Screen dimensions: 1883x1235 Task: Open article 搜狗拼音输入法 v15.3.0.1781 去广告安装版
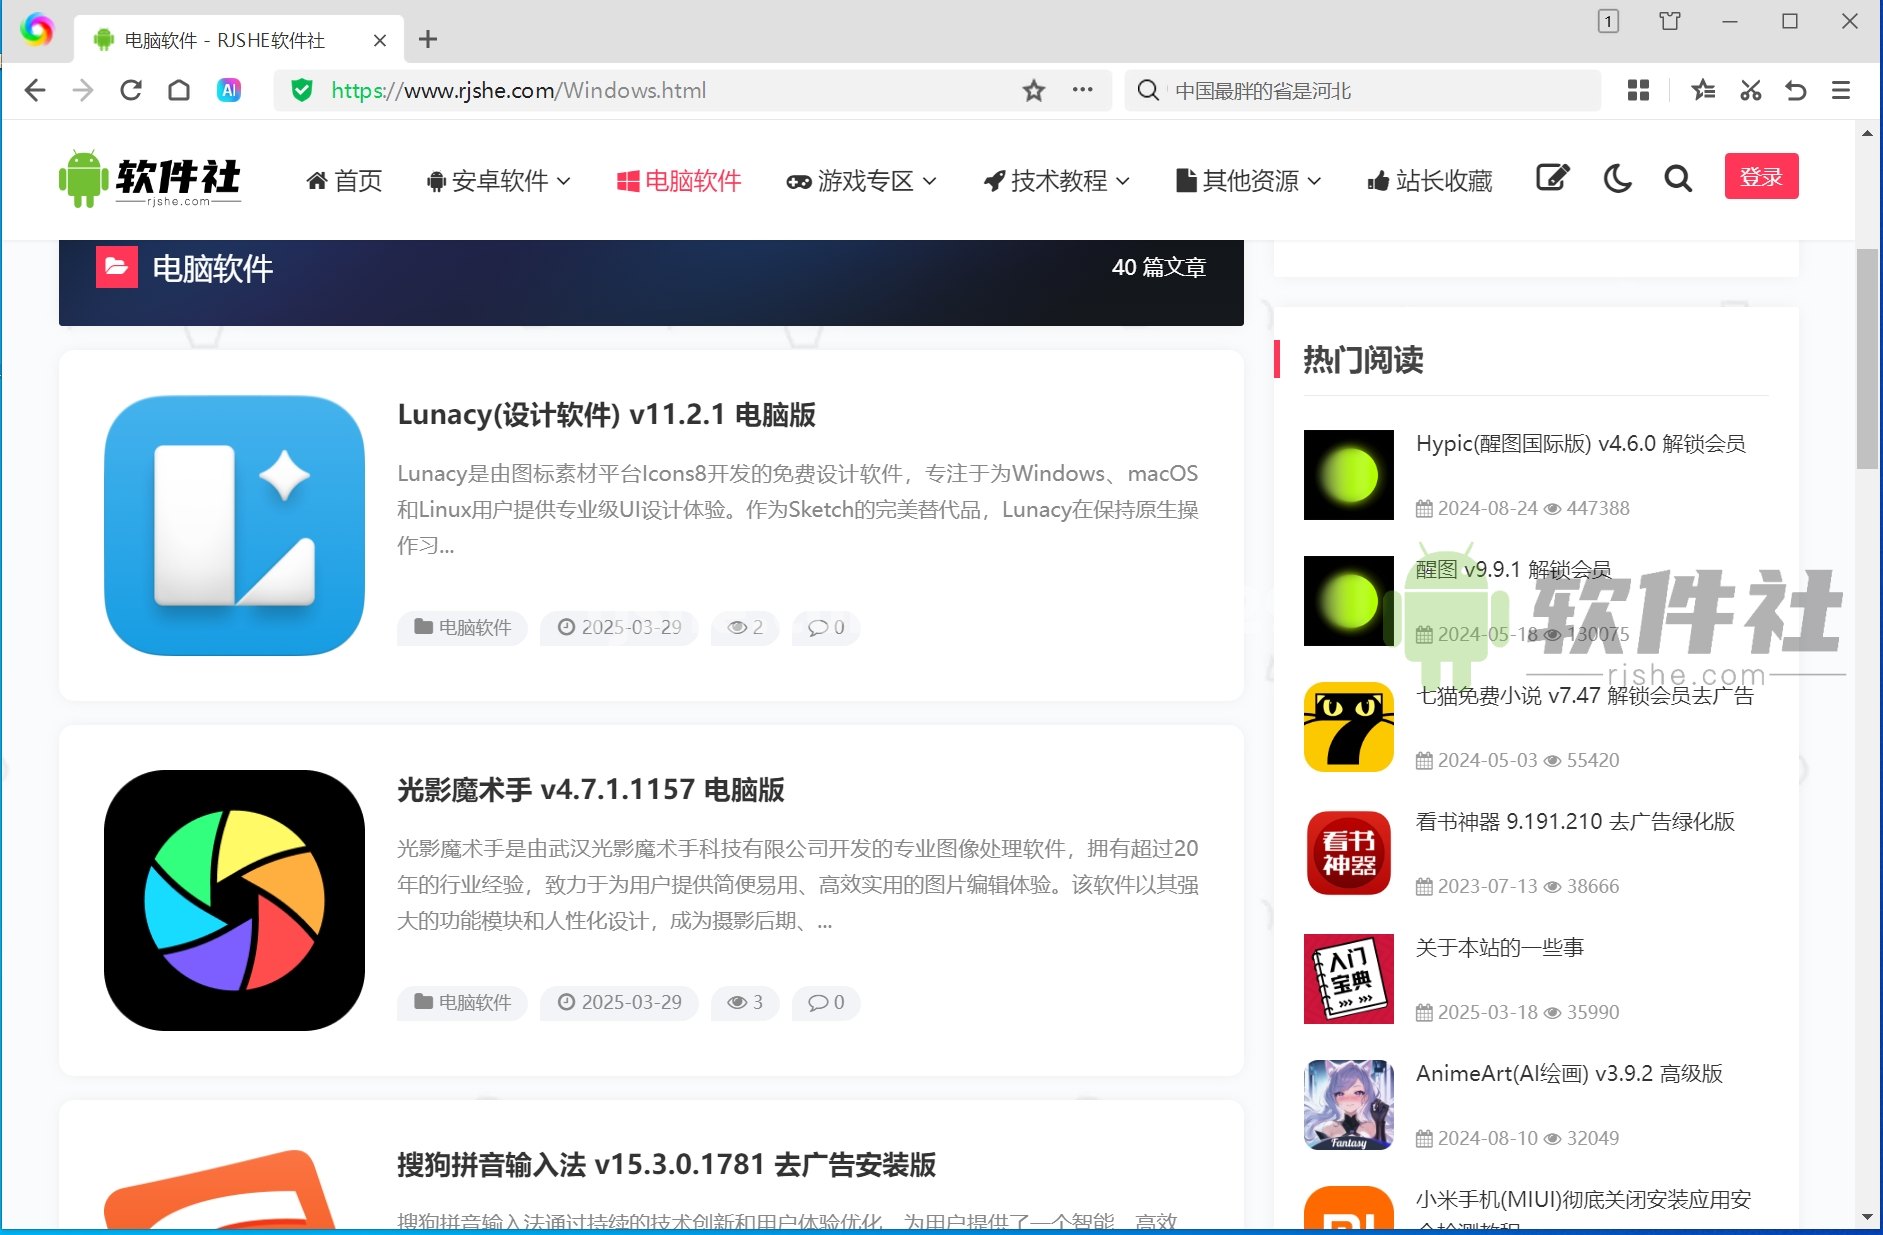point(666,1165)
